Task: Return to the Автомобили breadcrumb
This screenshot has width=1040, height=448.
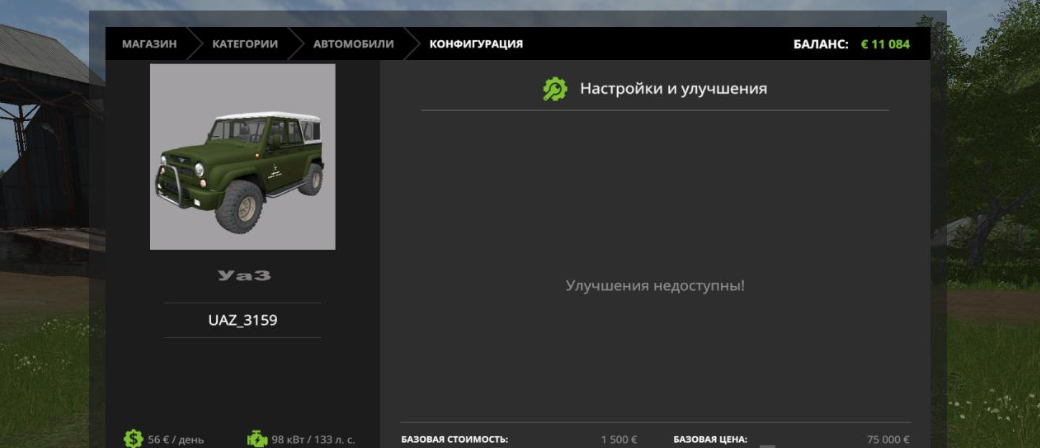Action: coord(353,44)
